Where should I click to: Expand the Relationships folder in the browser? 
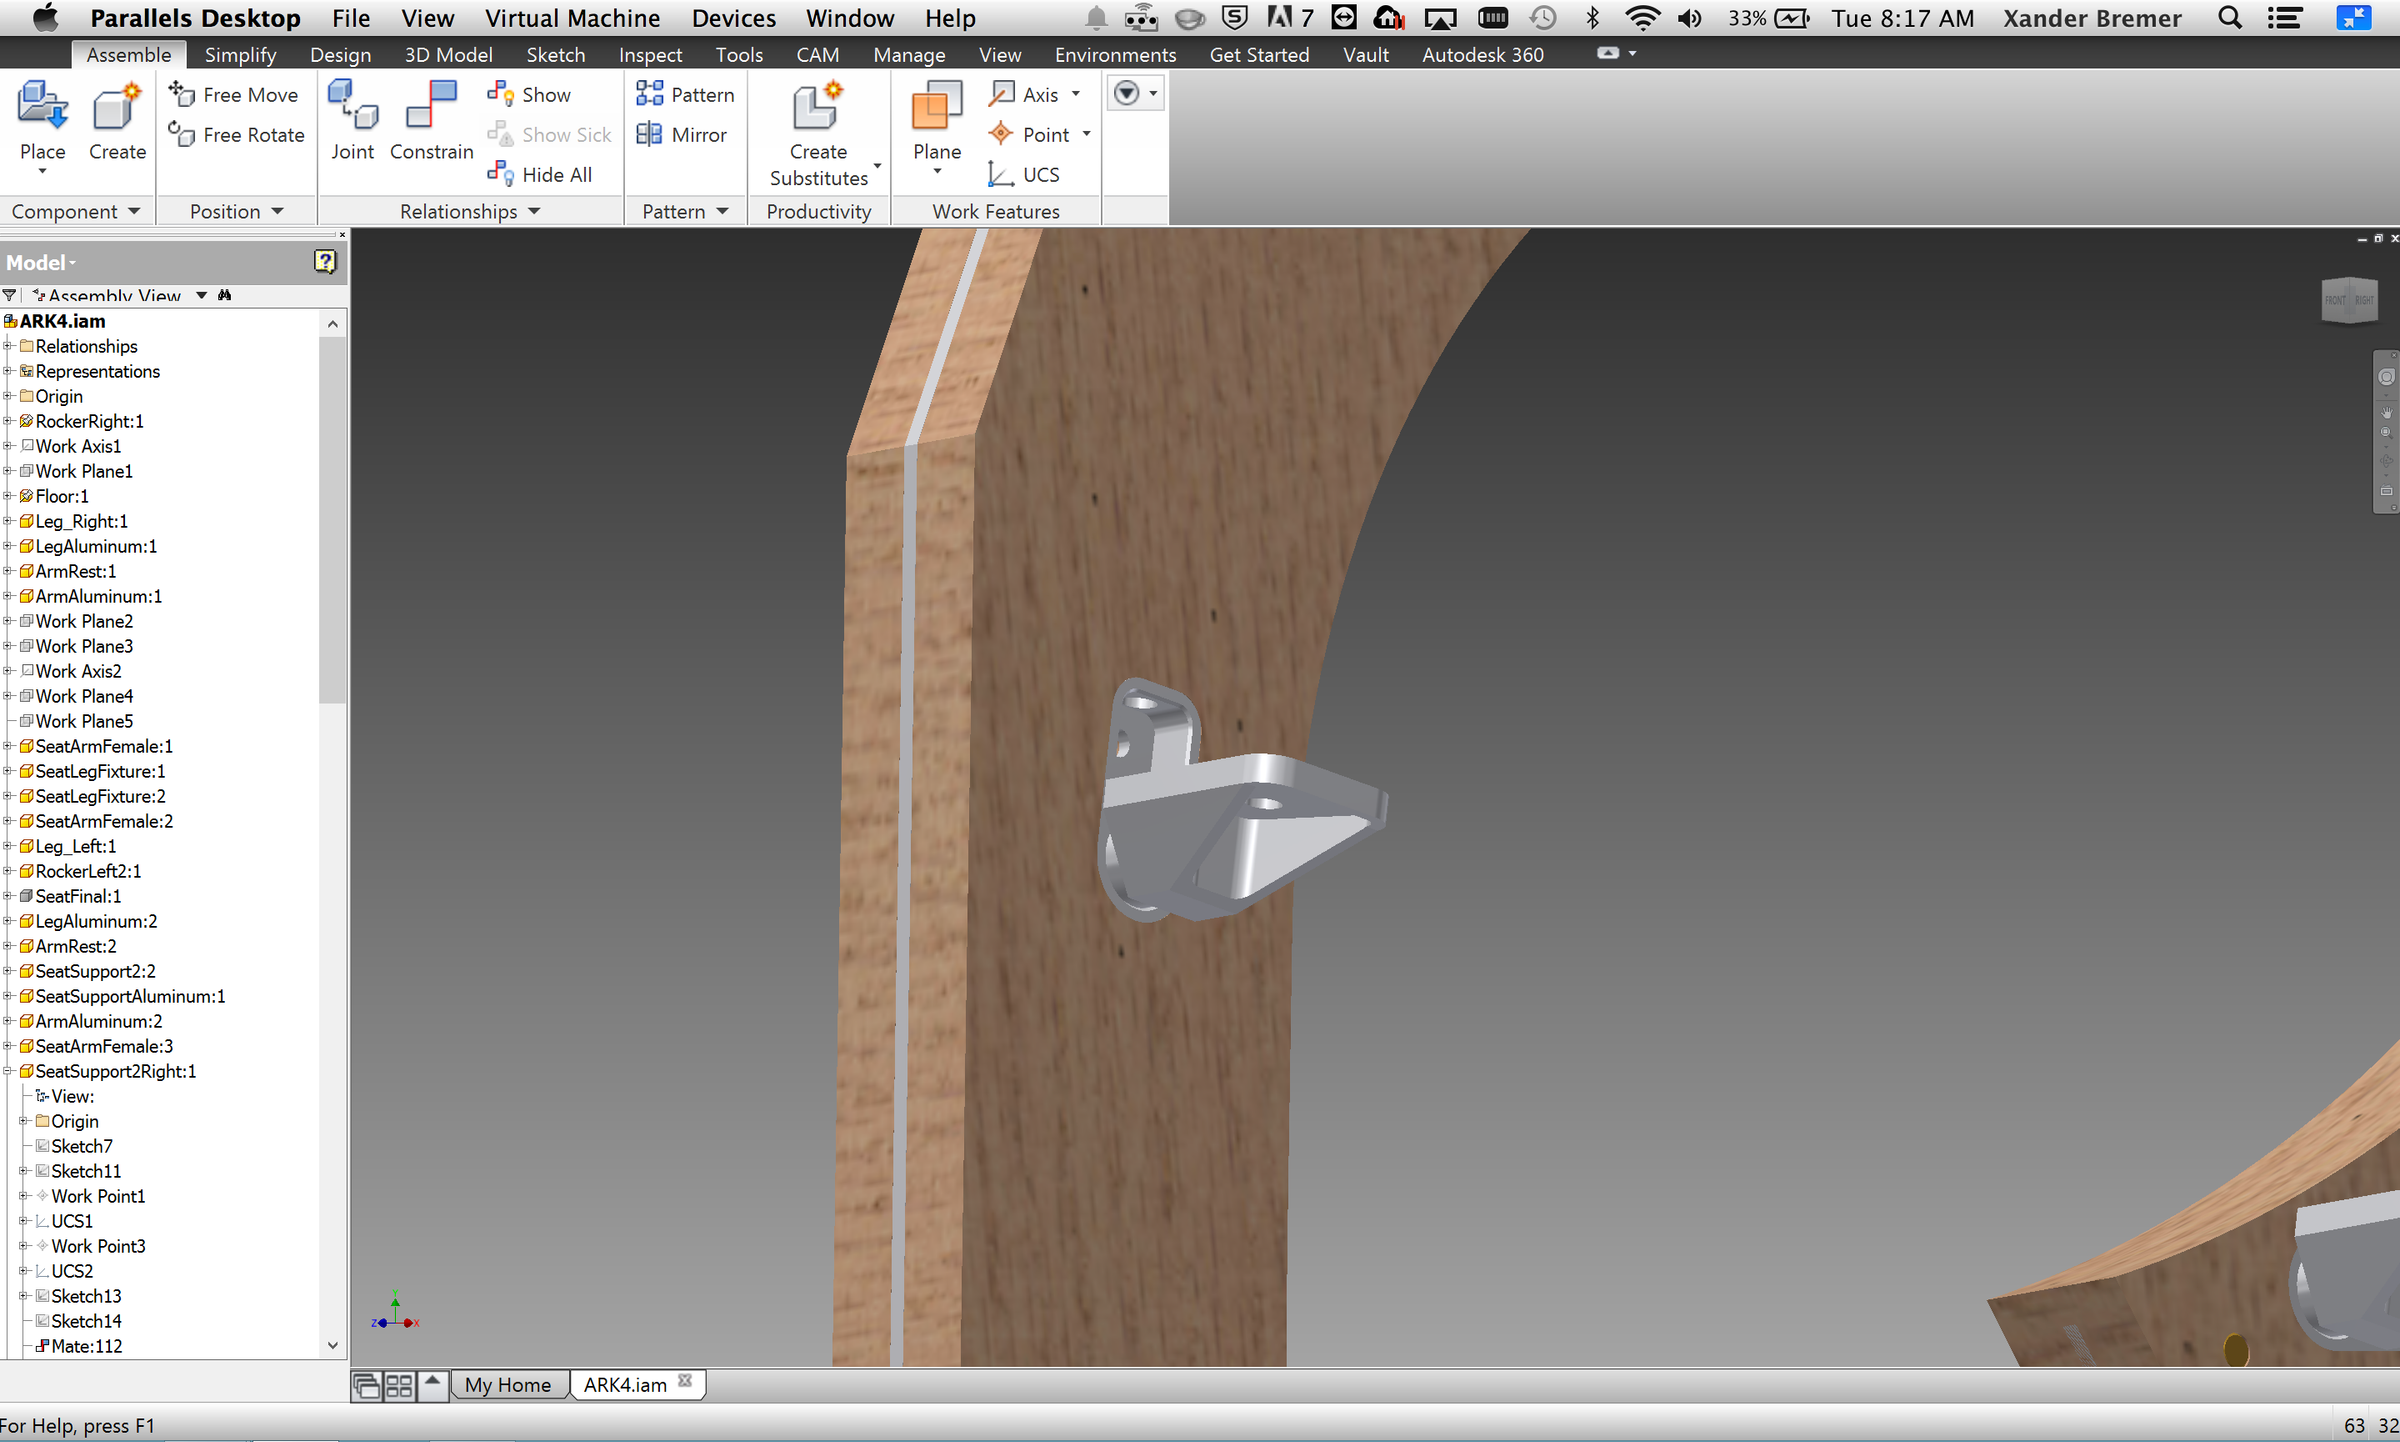point(8,346)
